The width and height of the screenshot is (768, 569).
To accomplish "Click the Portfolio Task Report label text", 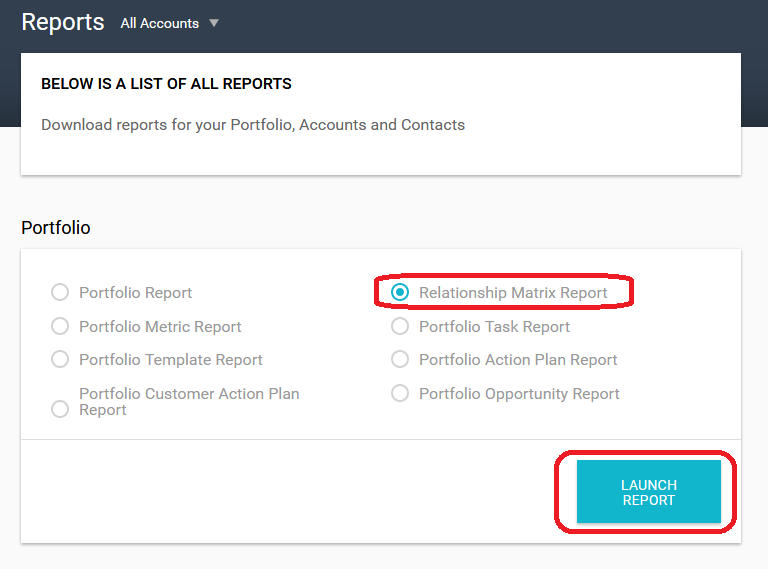I will (x=494, y=327).
